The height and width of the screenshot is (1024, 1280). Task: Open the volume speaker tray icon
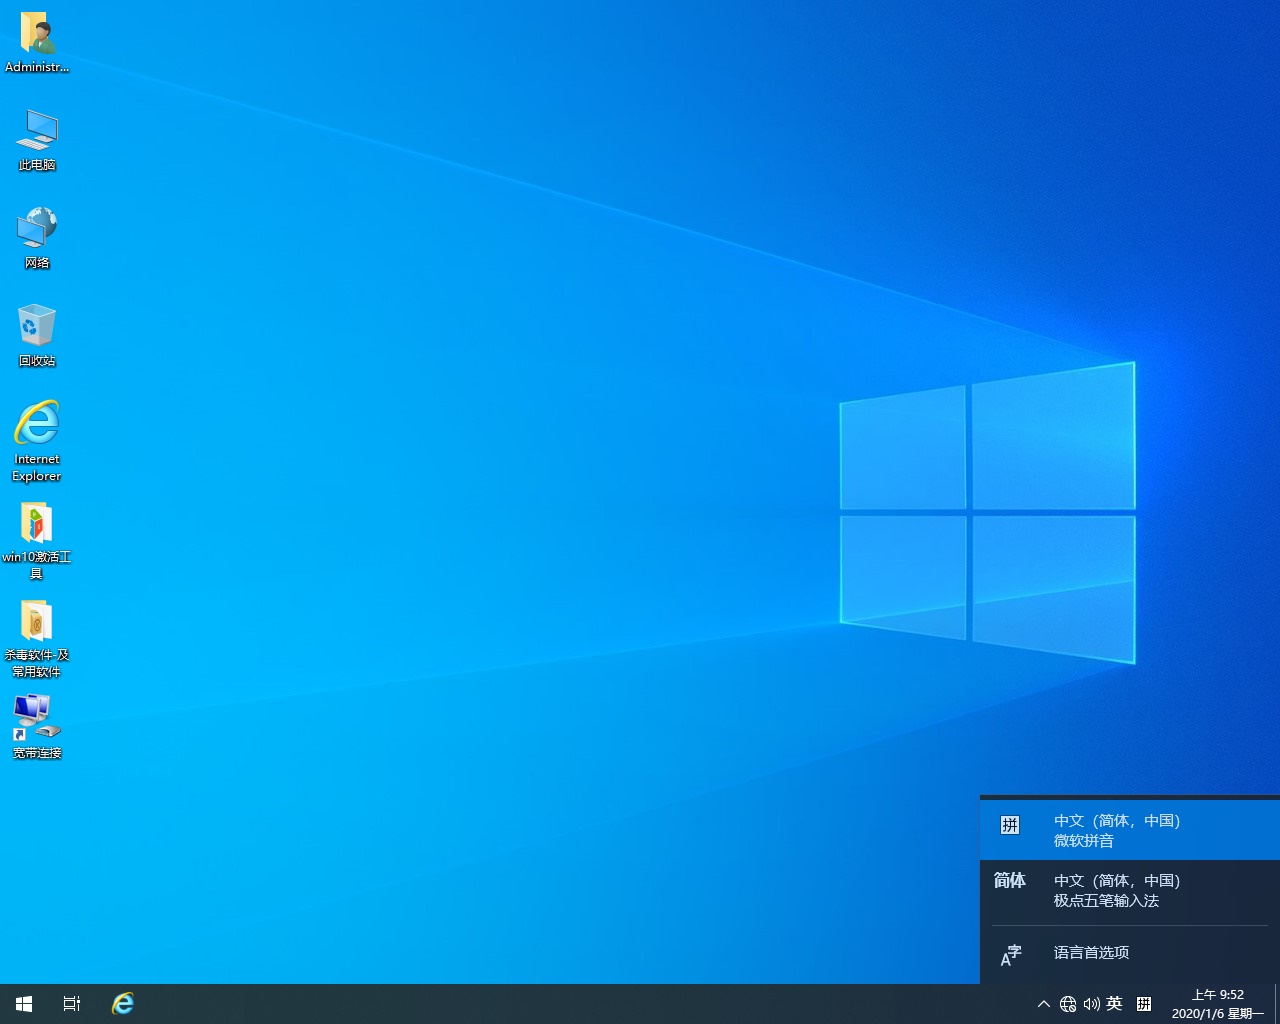click(1091, 1004)
